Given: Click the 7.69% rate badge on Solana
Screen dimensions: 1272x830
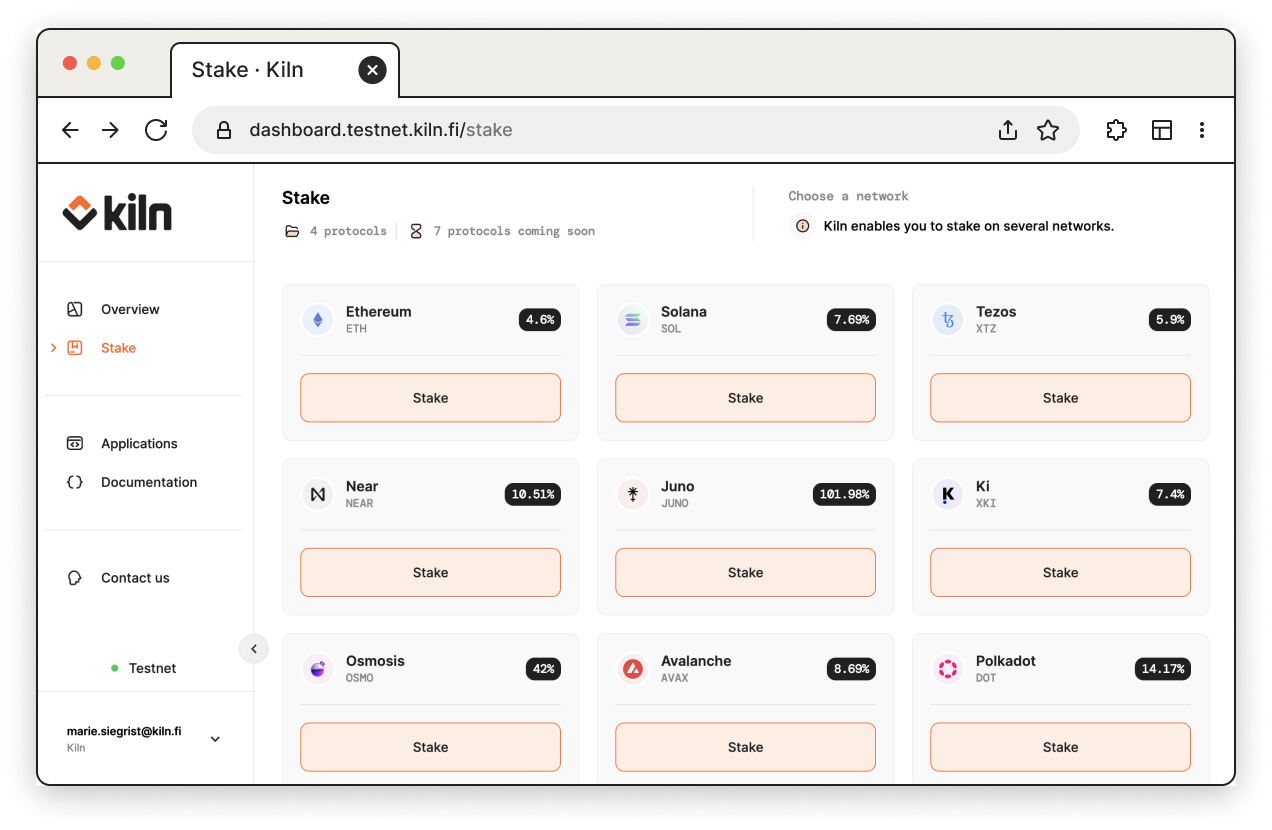Looking at the screenshot, I should 851,320.
